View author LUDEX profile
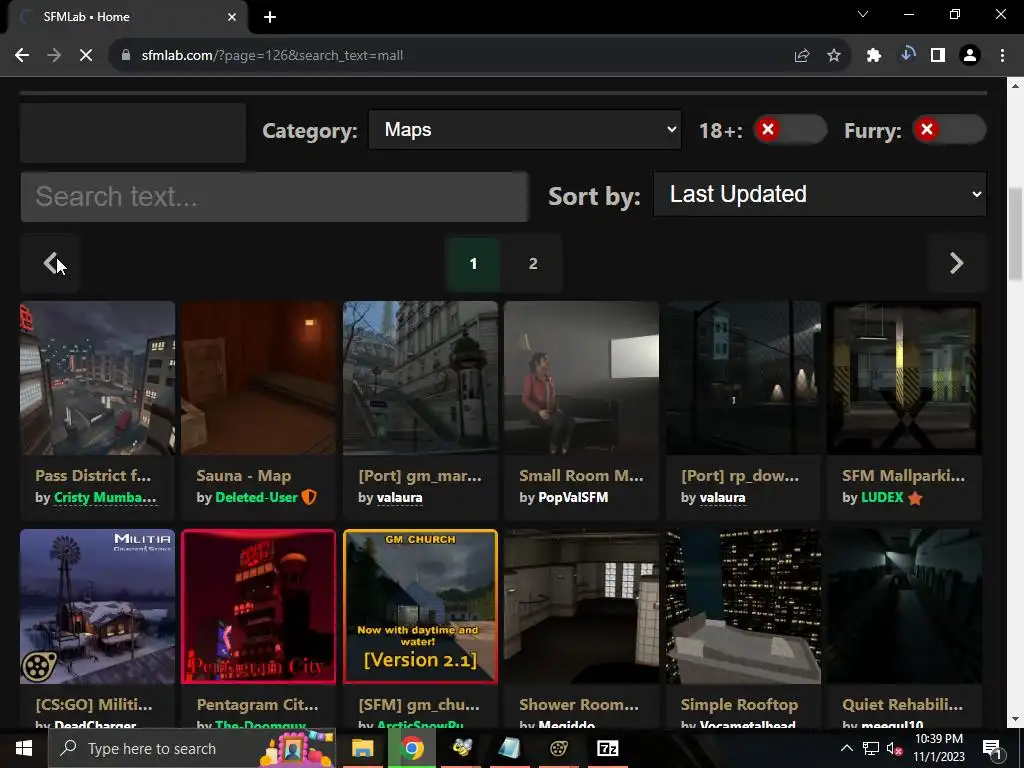1024x768 pixels. pos(882,498)
